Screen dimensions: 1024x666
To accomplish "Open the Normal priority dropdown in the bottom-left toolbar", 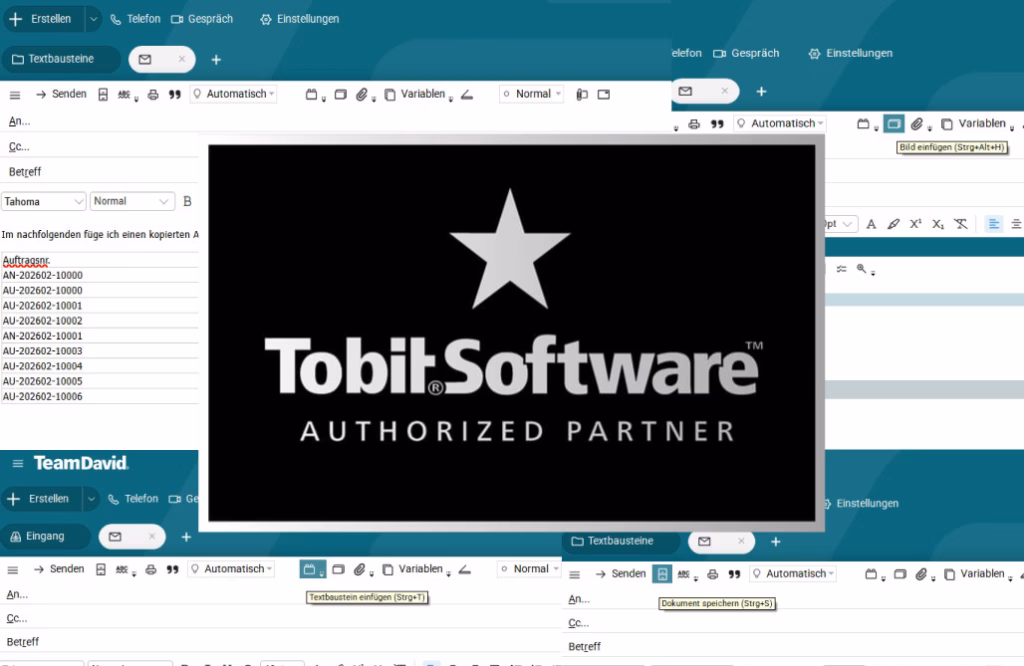I will (x=529, y=569).
